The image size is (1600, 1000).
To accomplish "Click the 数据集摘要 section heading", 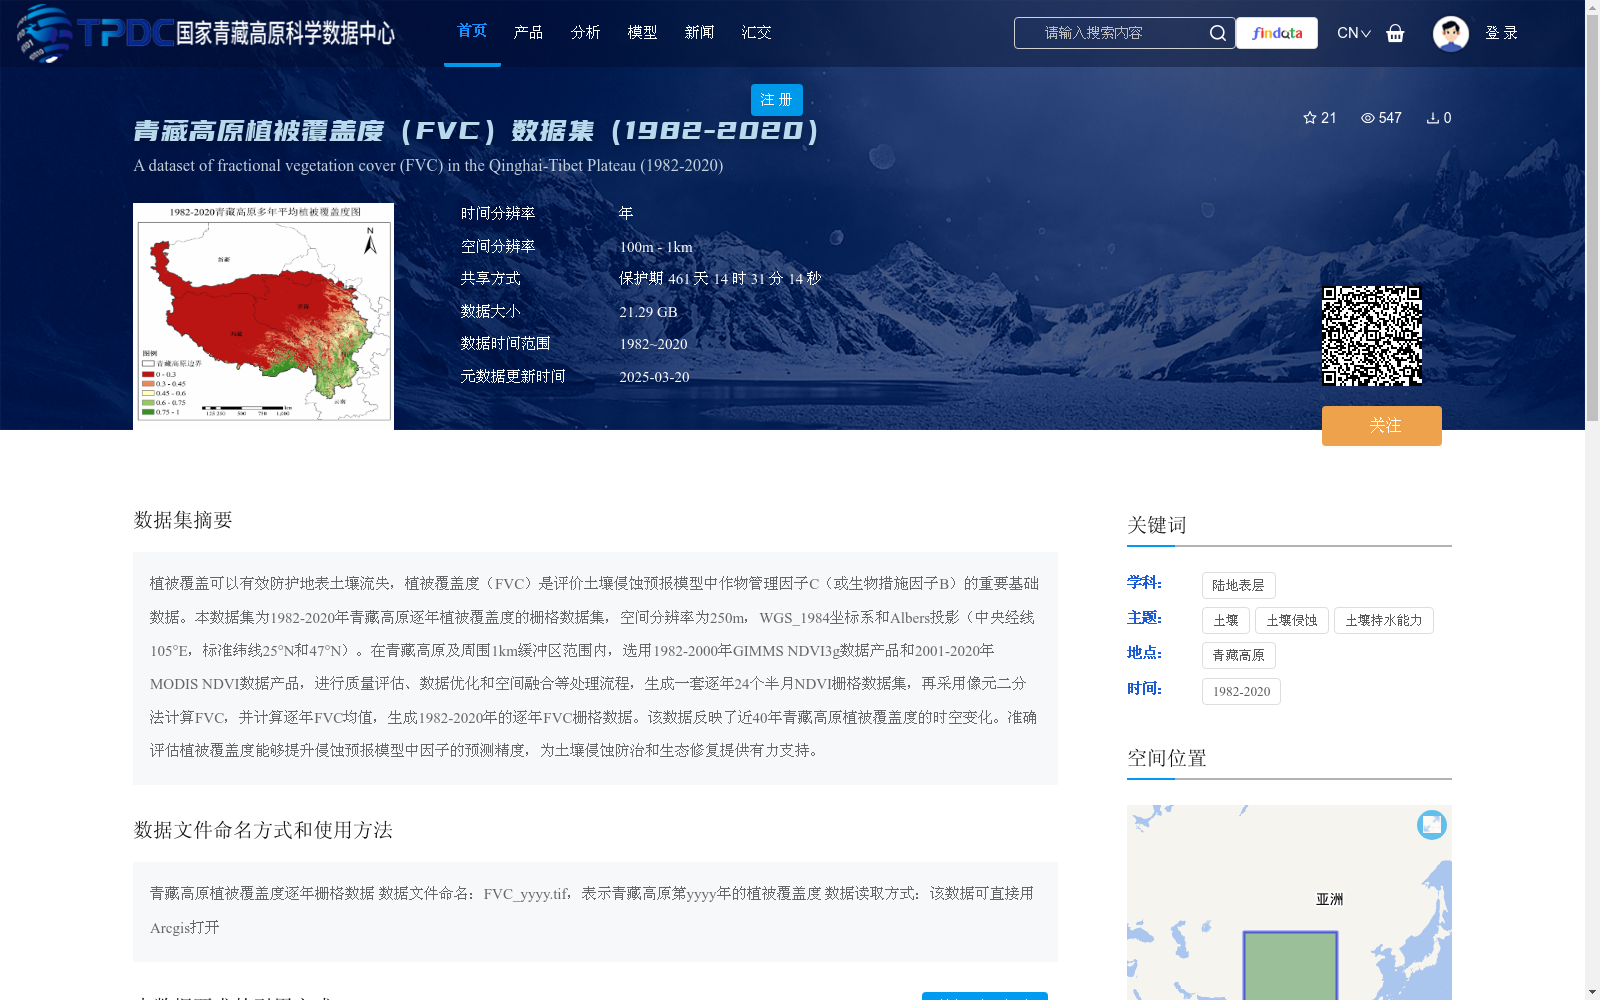I will pos(183,520).
